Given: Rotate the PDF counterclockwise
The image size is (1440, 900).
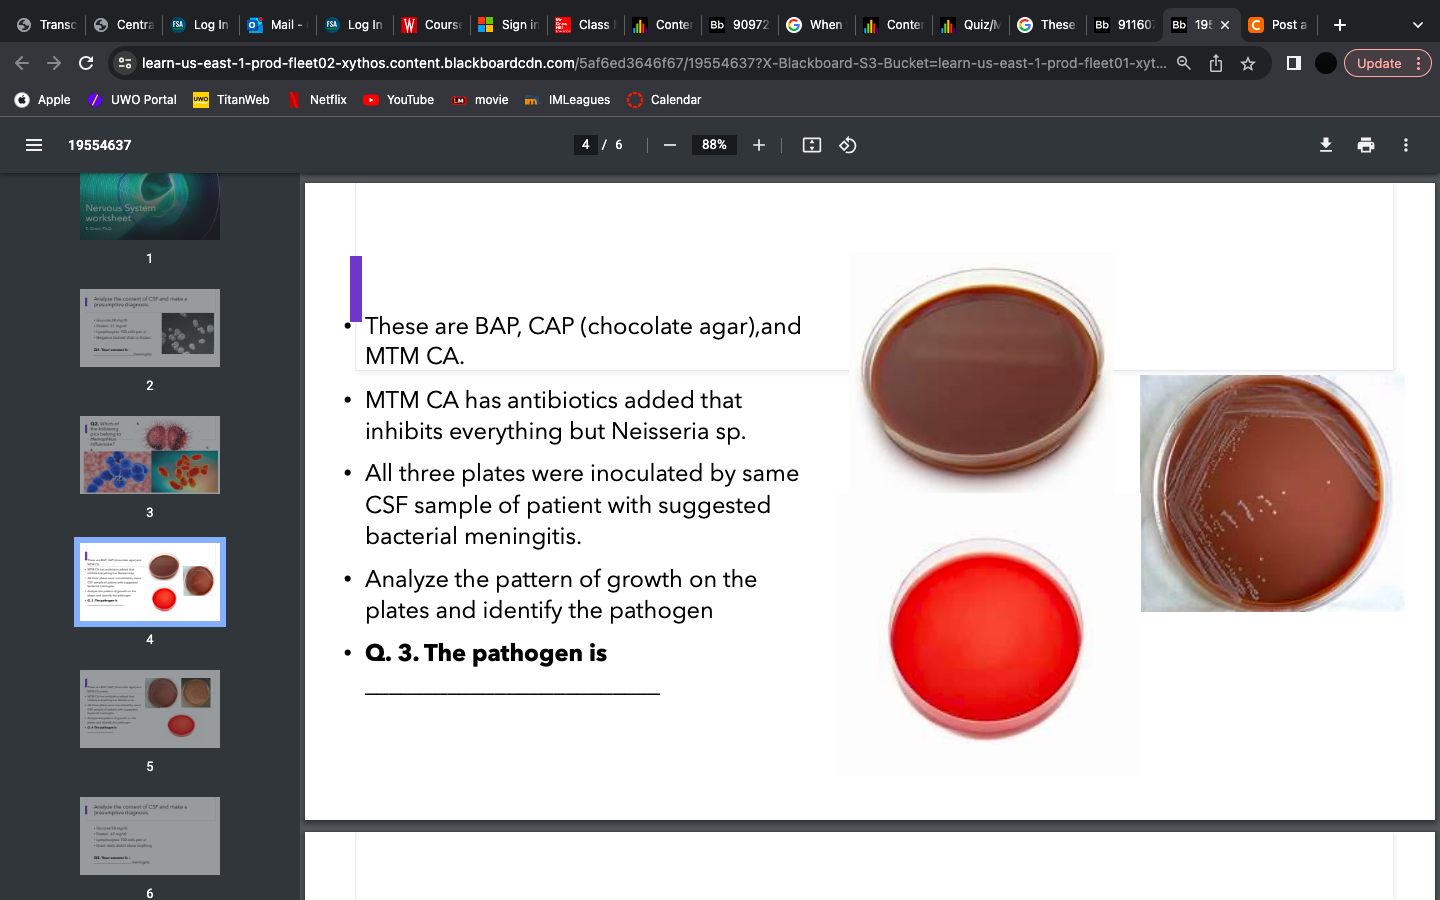Looking at the screenshot, I should tap(847, 145).
